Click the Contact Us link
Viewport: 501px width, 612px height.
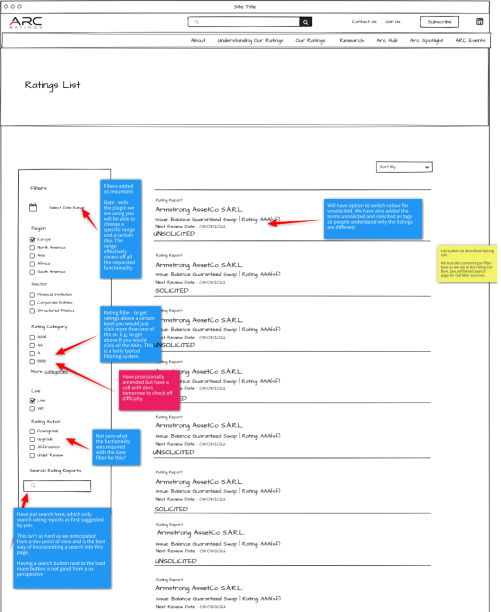pyautogui.click(x=364, y=21)
